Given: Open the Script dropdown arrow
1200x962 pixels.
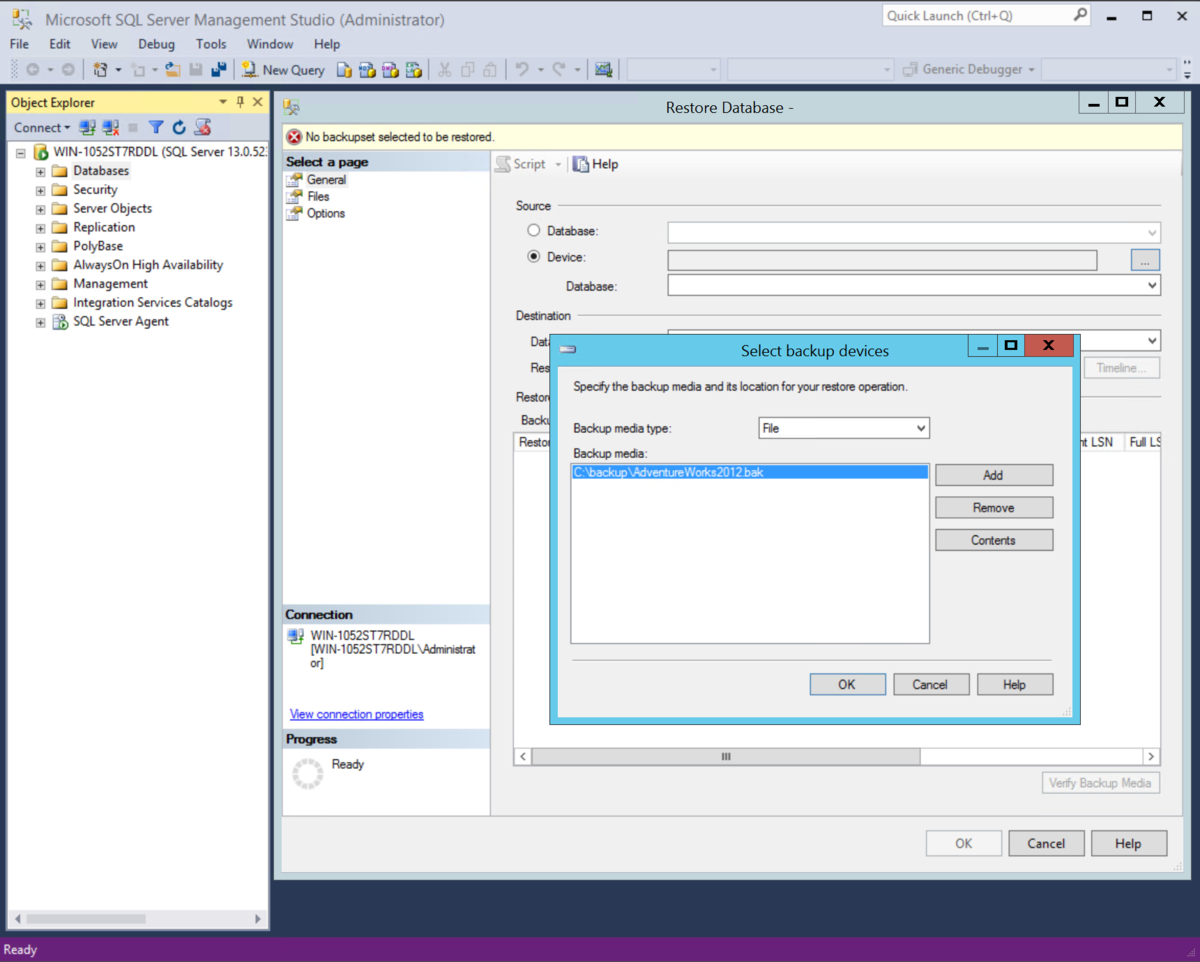Looking at the screenshot, I should (x=558, y=164).
